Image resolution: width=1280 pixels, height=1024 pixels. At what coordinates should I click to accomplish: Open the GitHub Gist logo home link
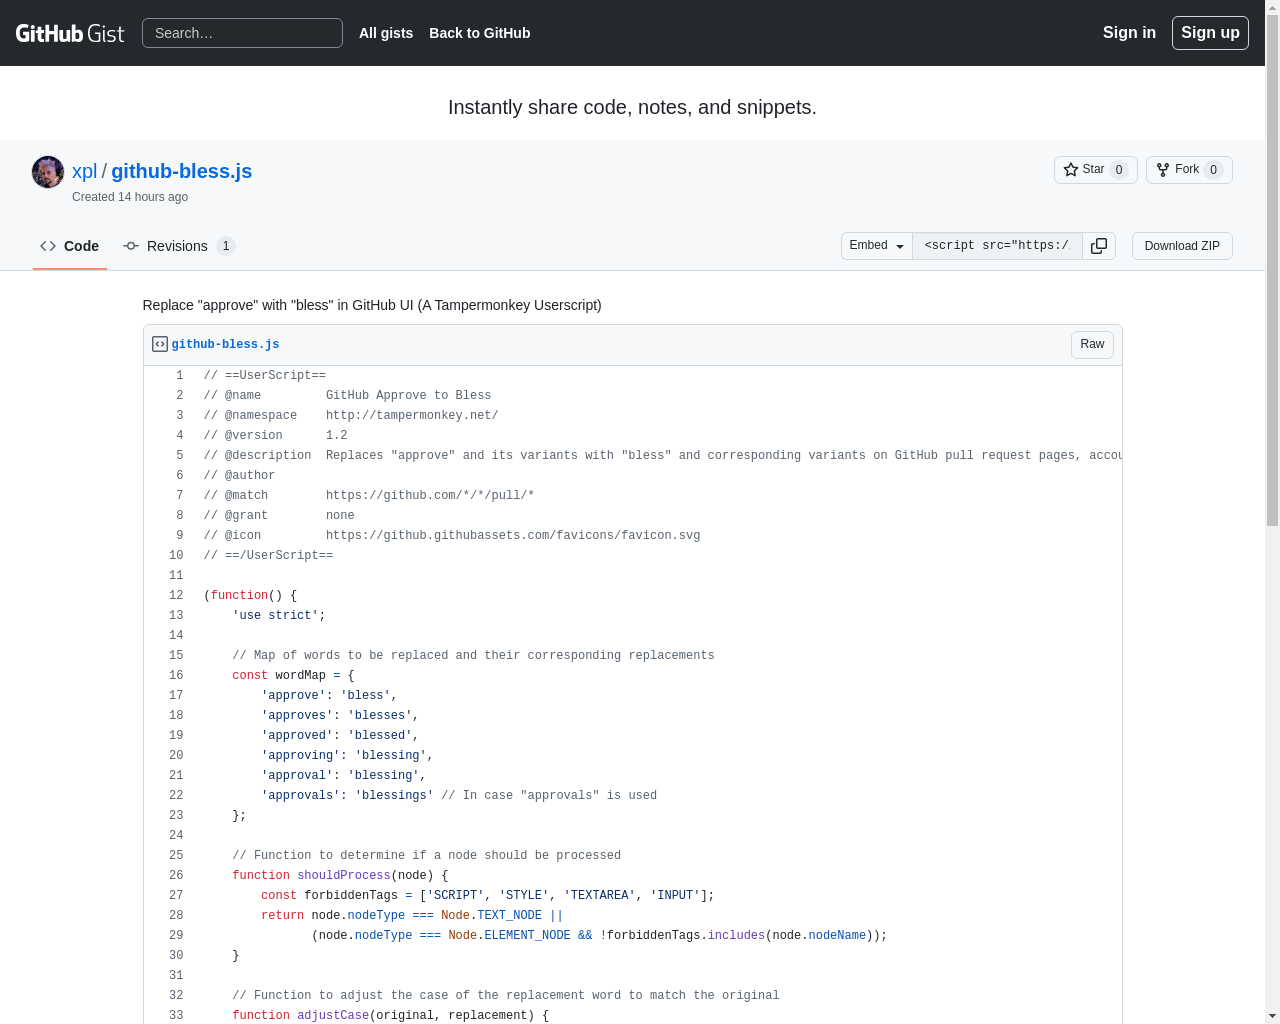tap(70, 33)
